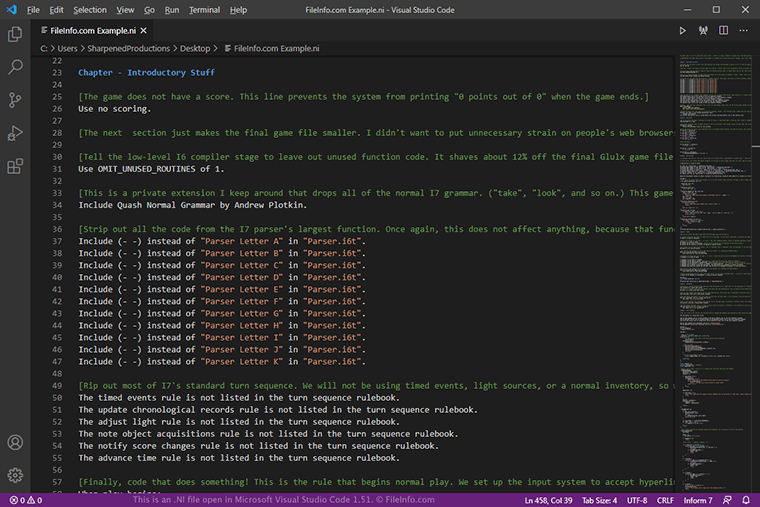Open the Terminal menu
This screenshot has height=507, width=760.
coord(204,9)
